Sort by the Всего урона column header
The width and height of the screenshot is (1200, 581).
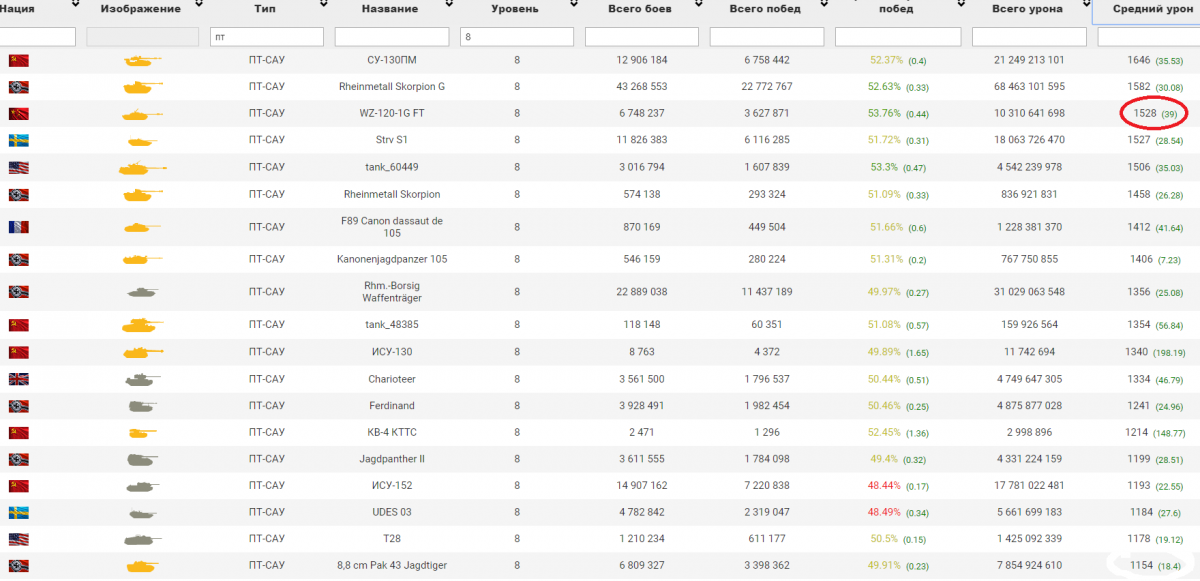point(1027,9)
